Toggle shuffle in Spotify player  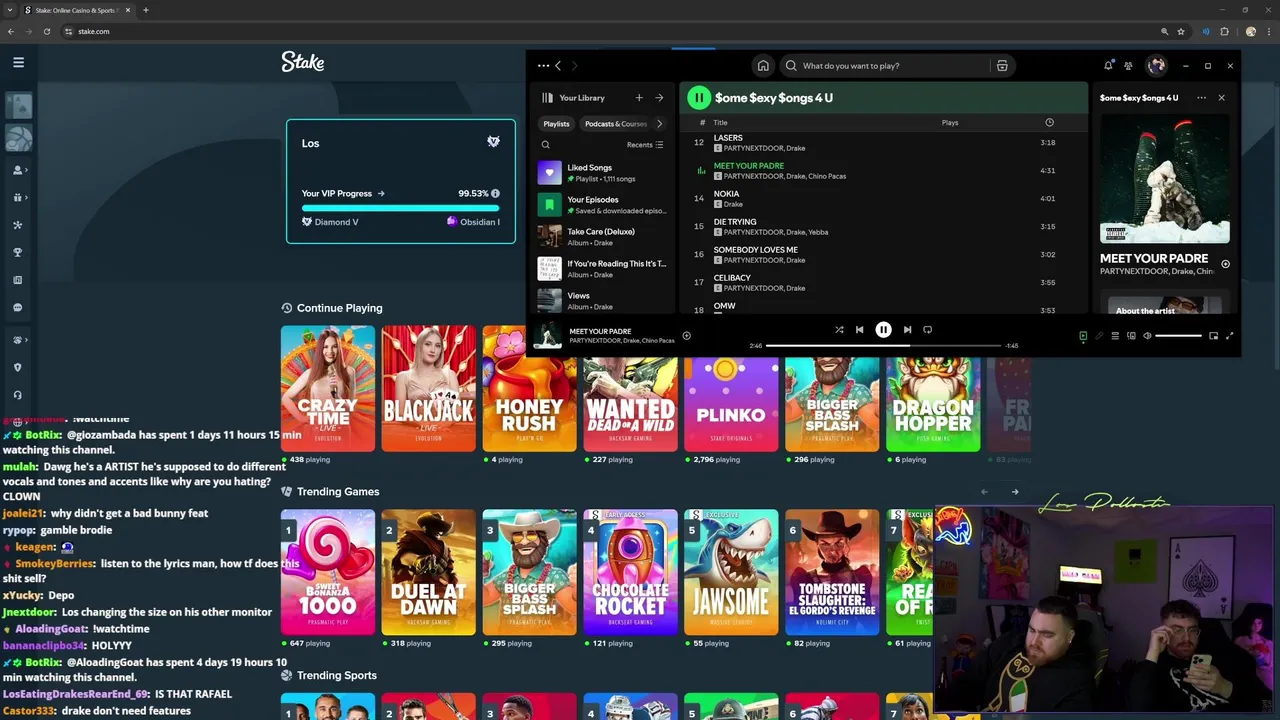point(839,330)
